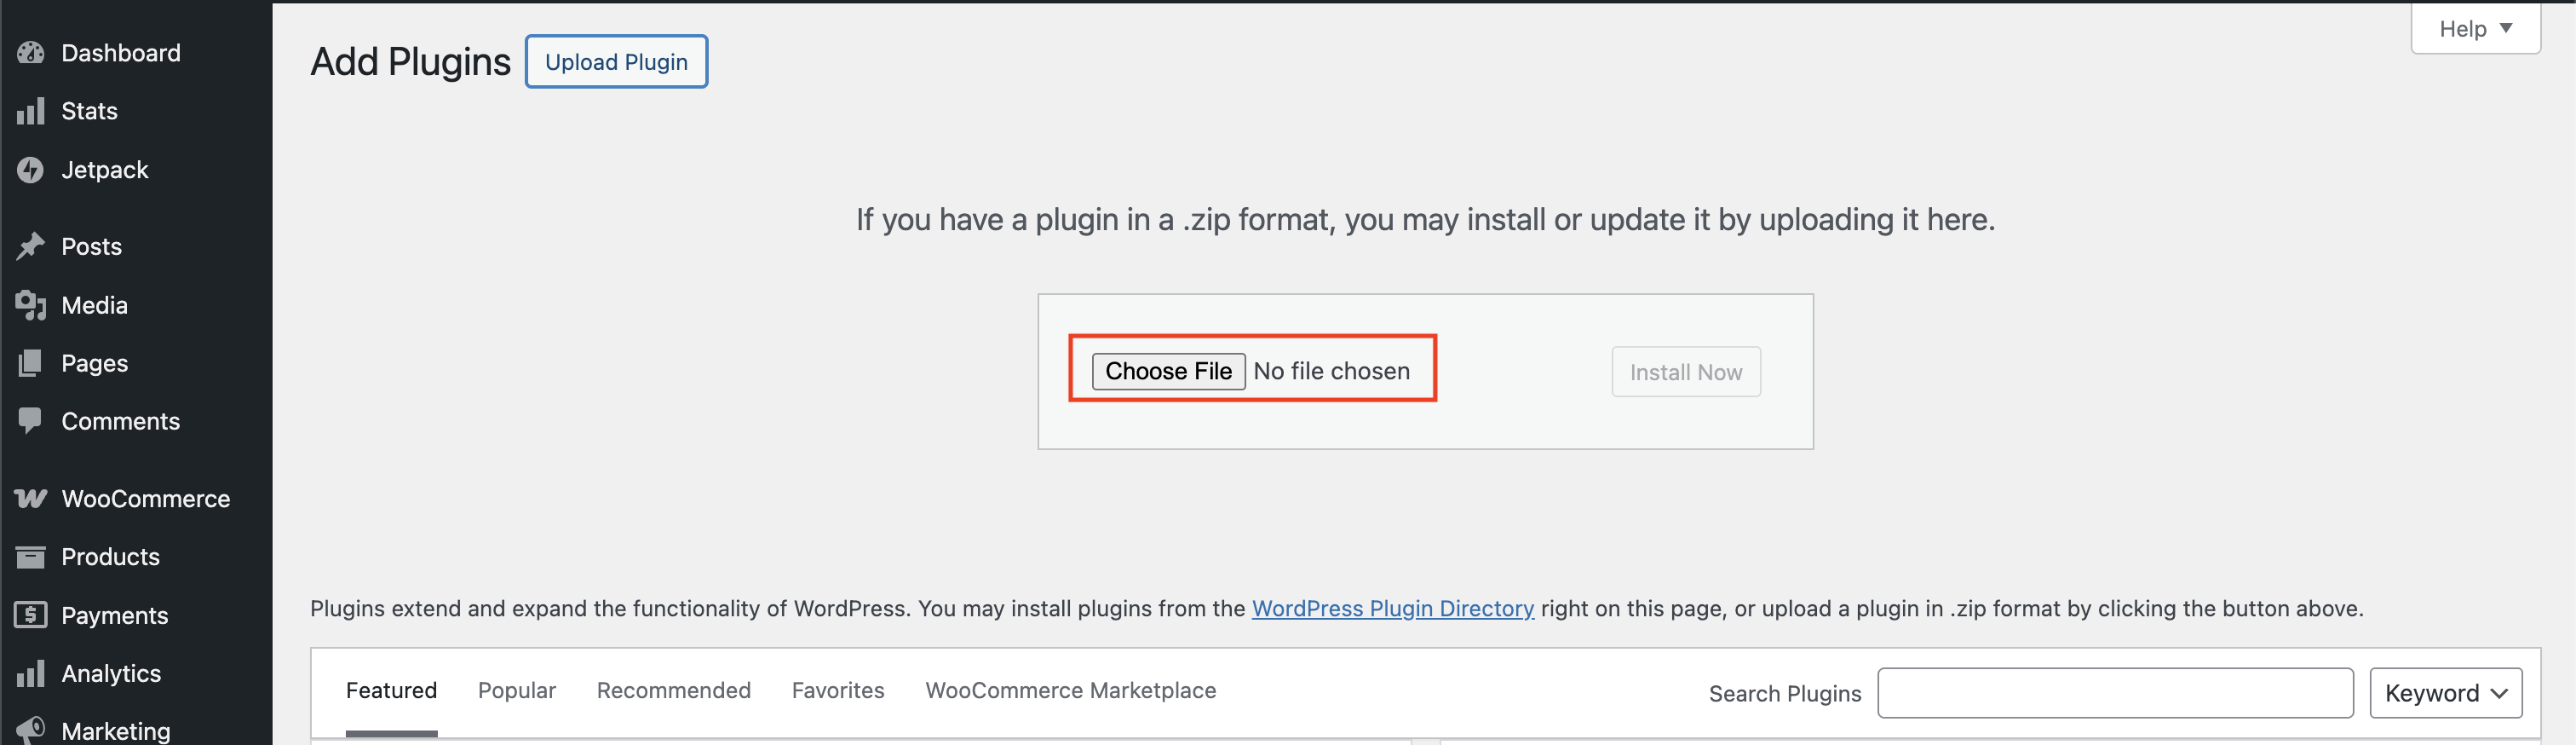Click the Upload Plugin button
The image size is (2576, 745).
(x=616, y=61)
